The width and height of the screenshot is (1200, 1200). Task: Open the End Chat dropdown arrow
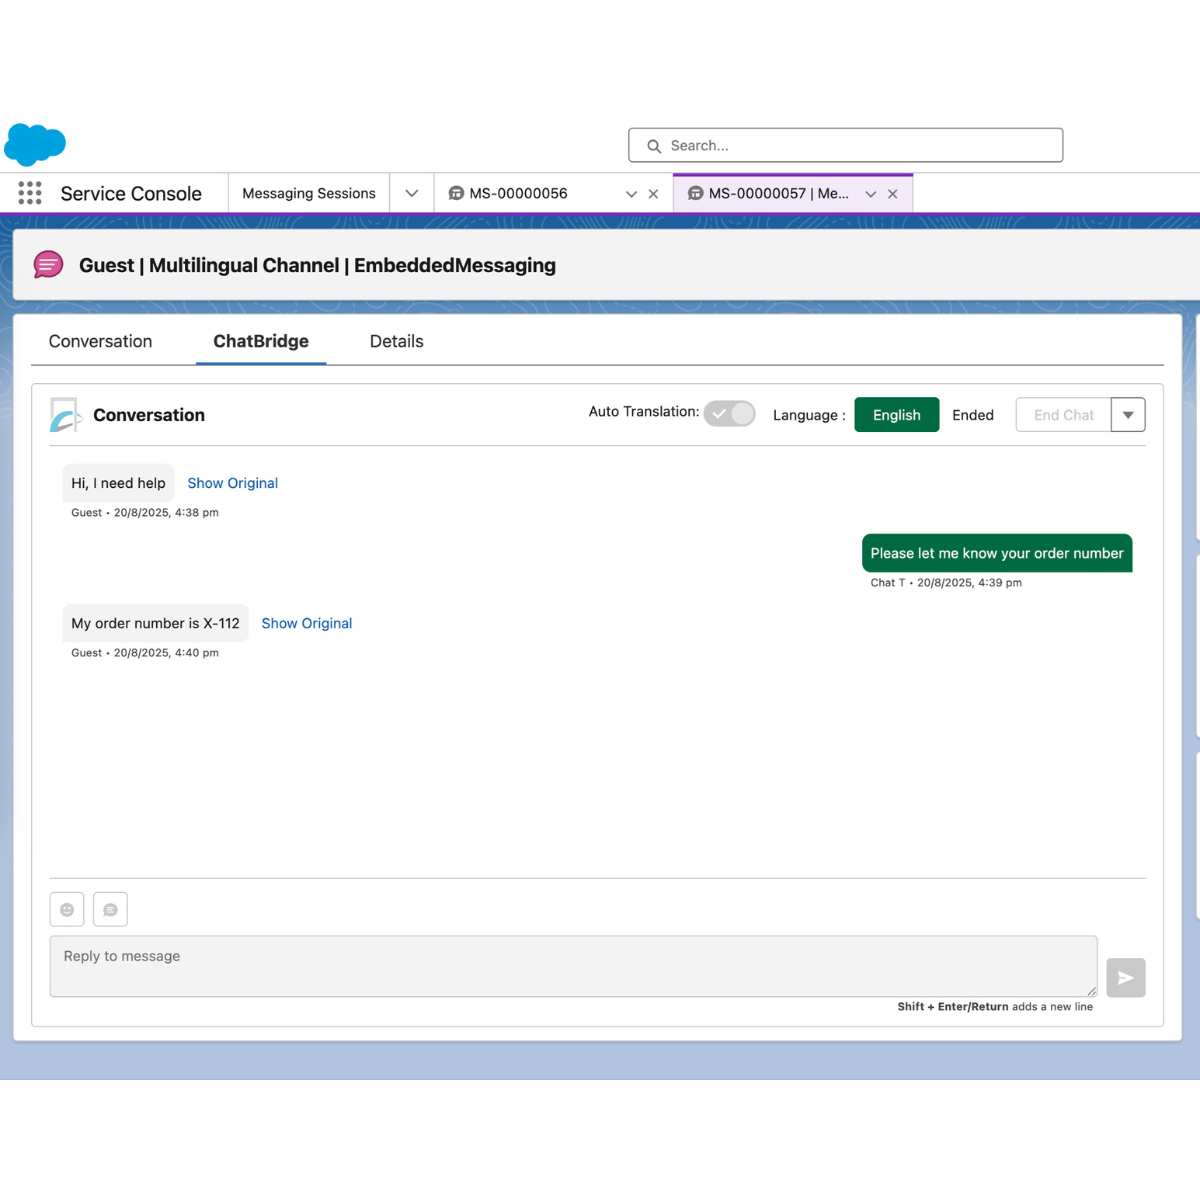(1128, 415)
